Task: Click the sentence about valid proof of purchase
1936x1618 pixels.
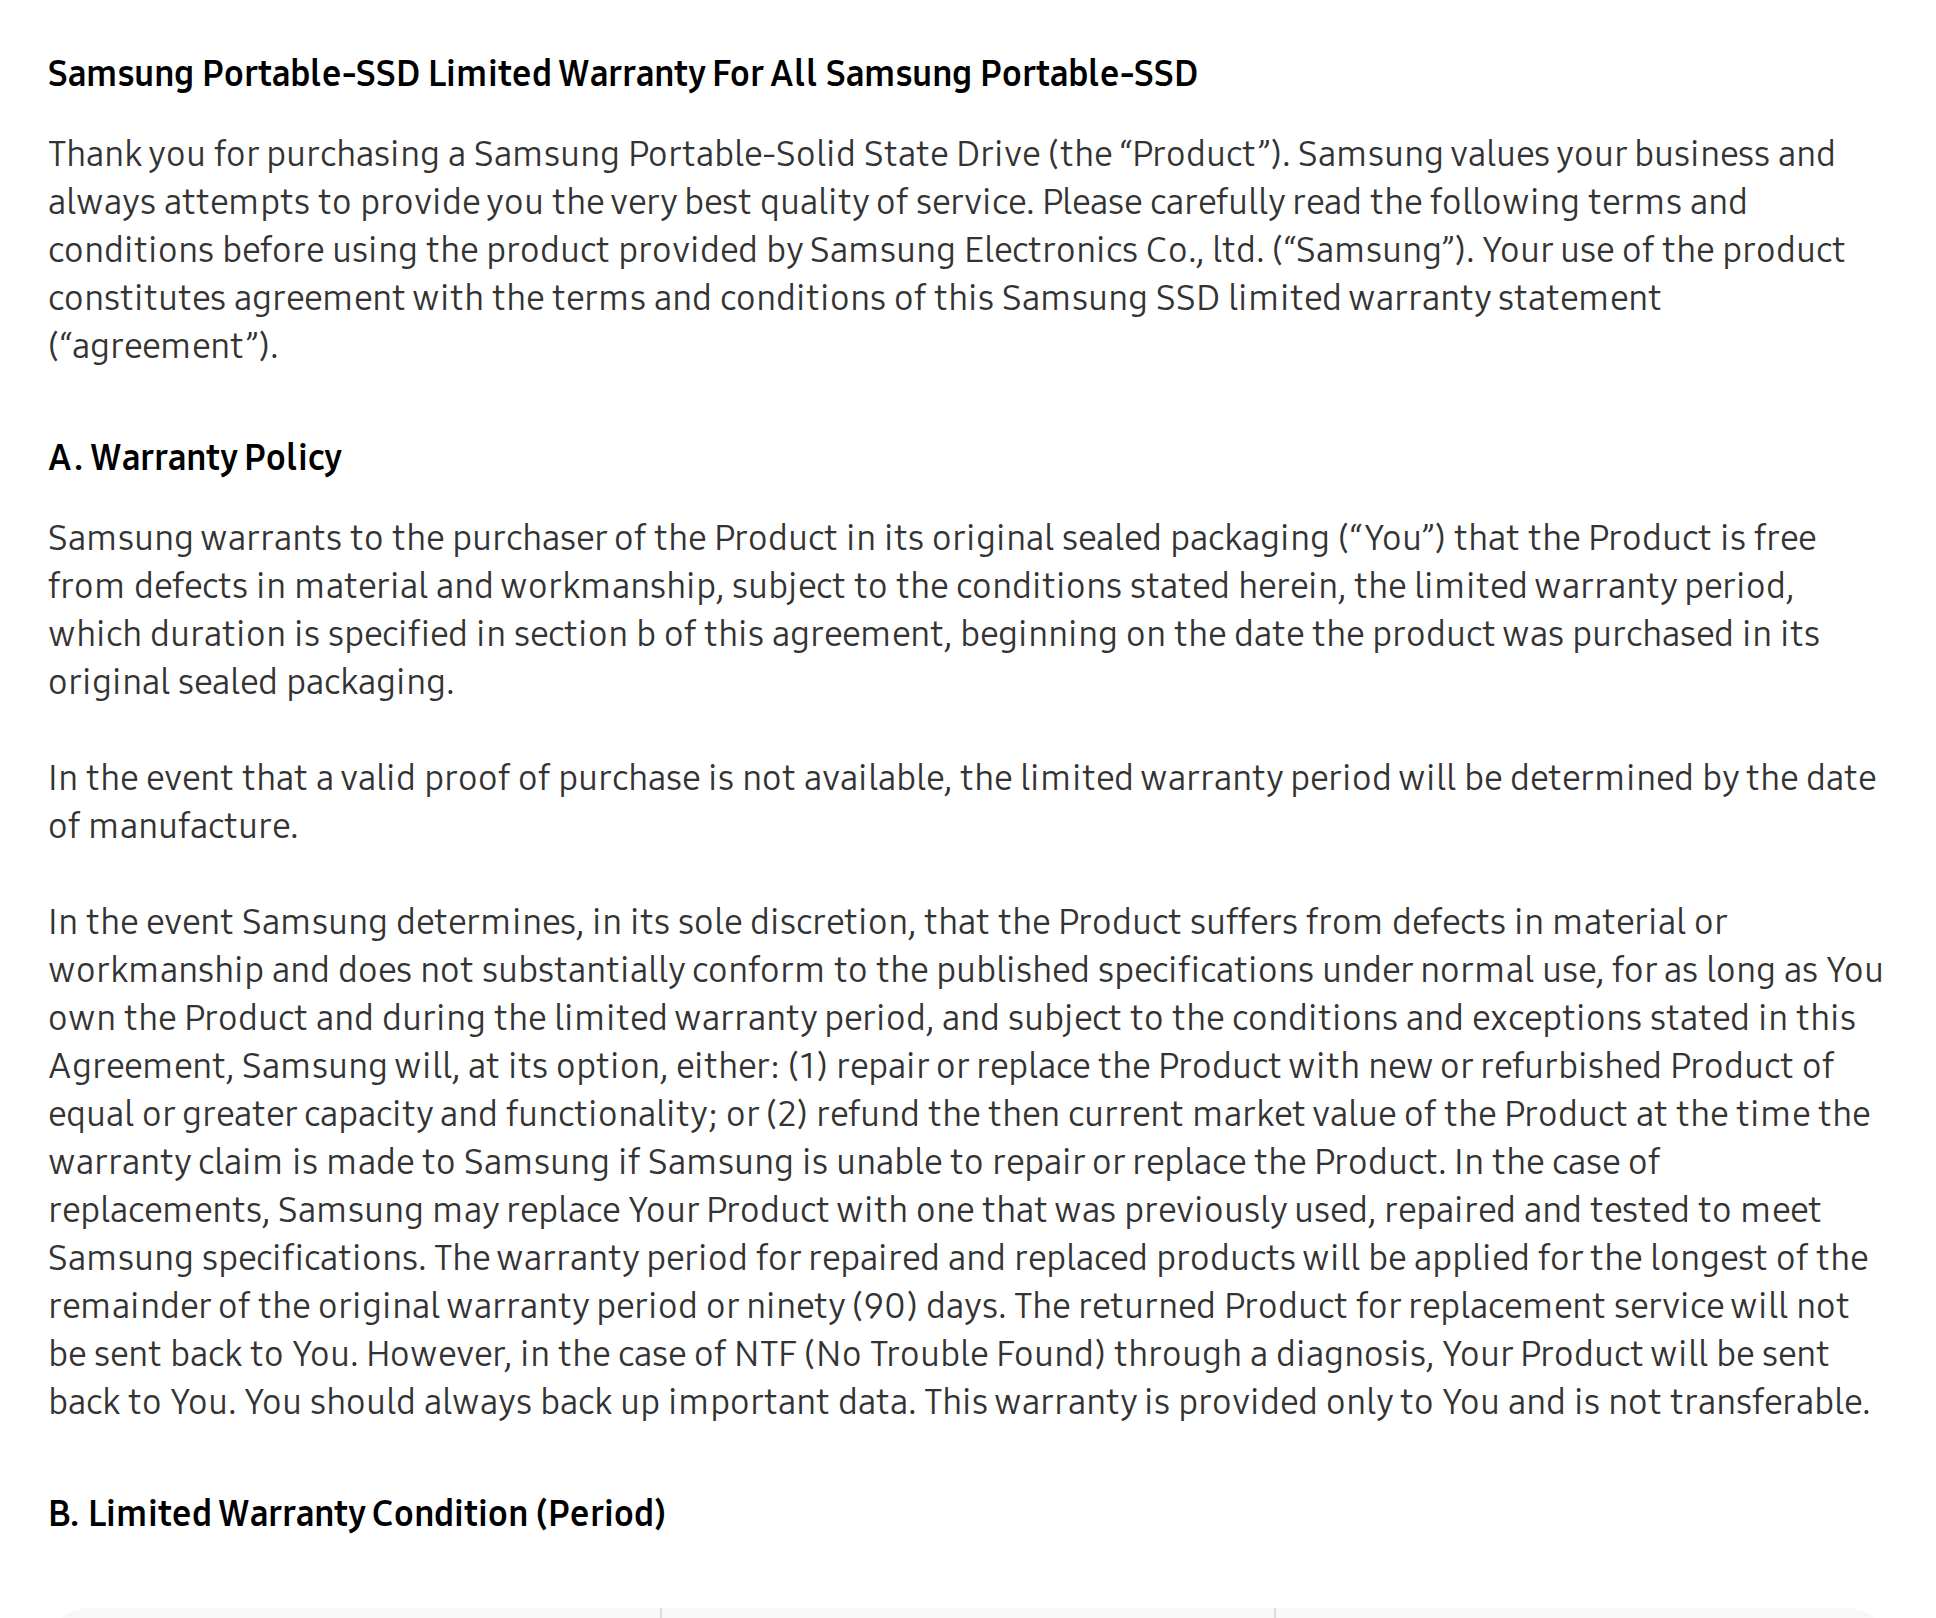Action: click(962, 802)
